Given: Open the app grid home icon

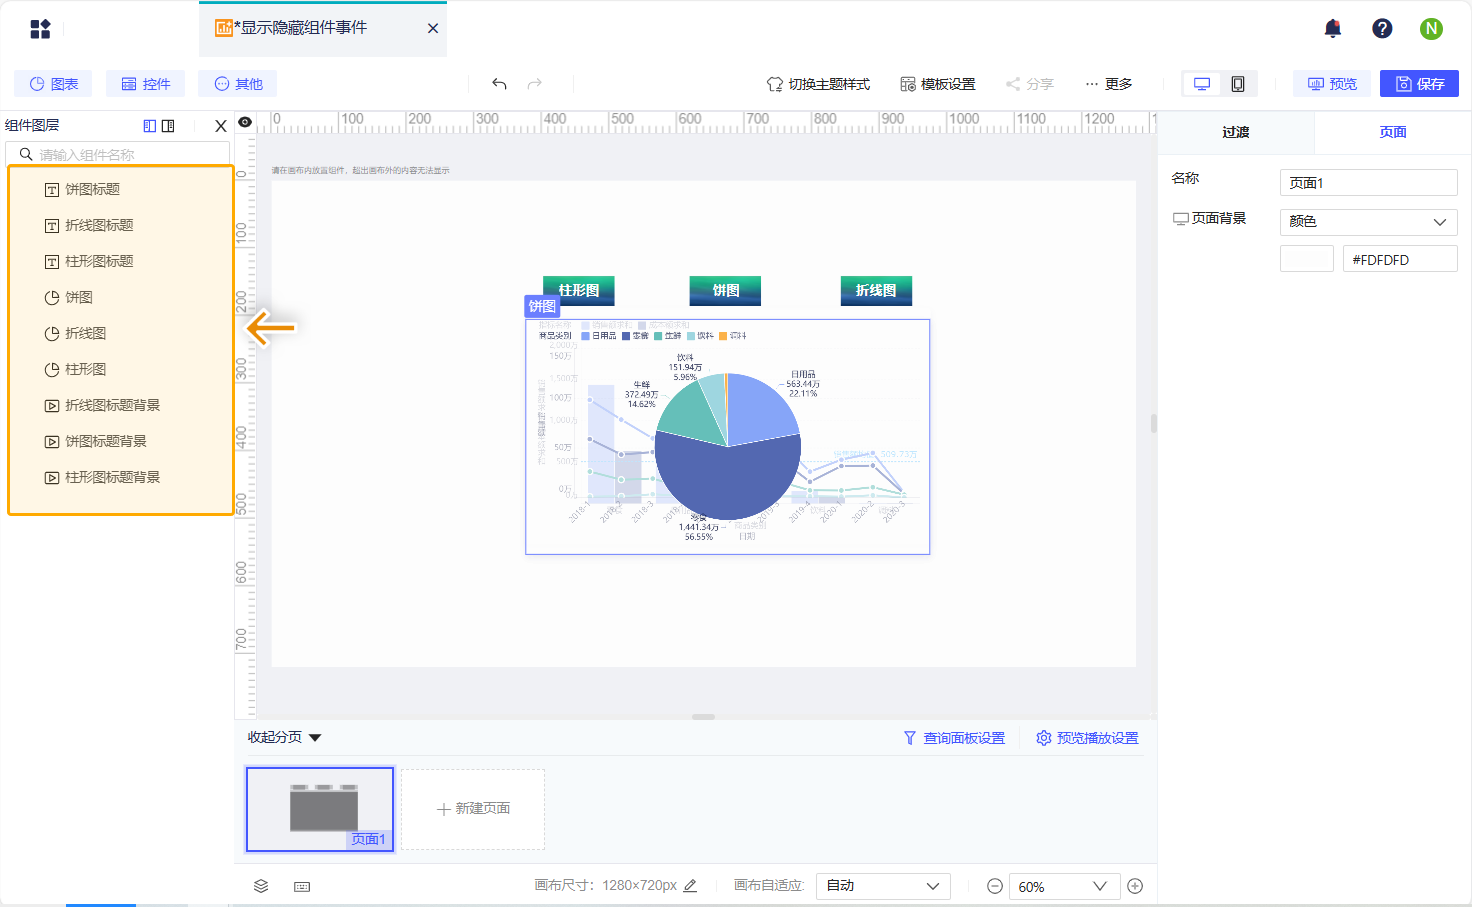Looking at the screenshot, I should pyautogui.click(x=40, y=29).
